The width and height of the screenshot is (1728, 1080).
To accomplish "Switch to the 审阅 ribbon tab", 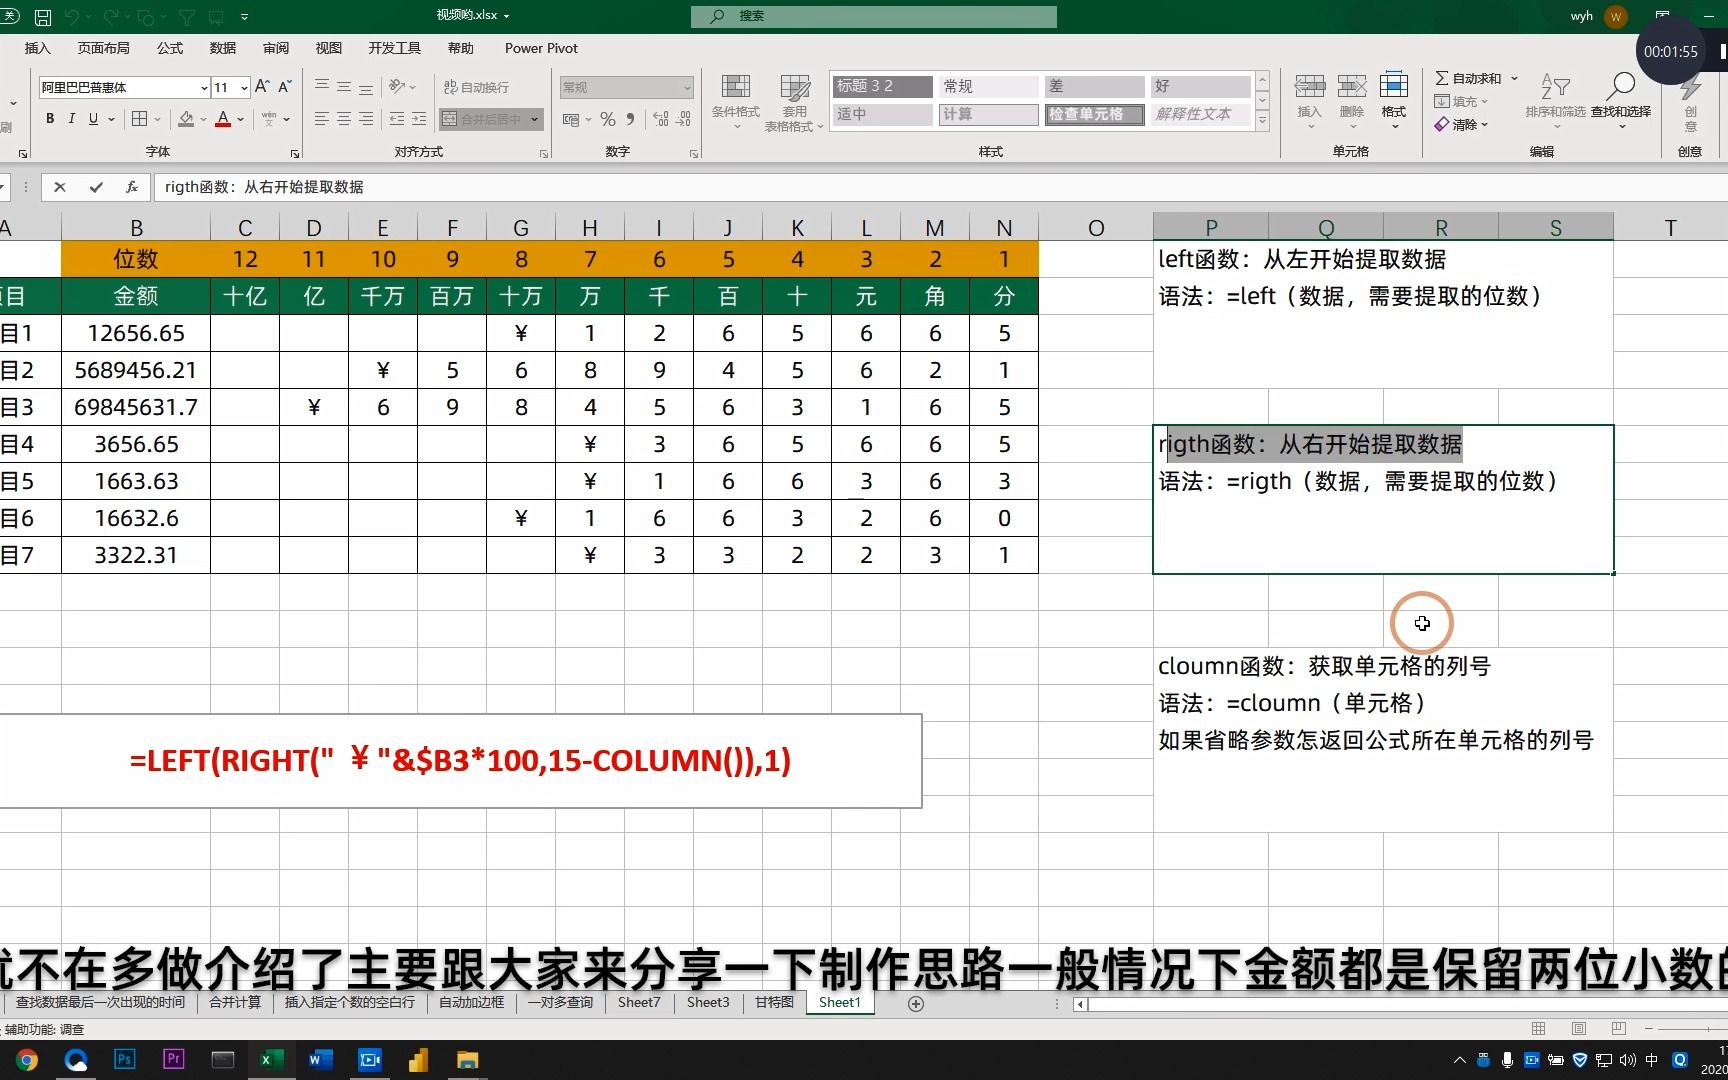I will (x=276, y=48).
